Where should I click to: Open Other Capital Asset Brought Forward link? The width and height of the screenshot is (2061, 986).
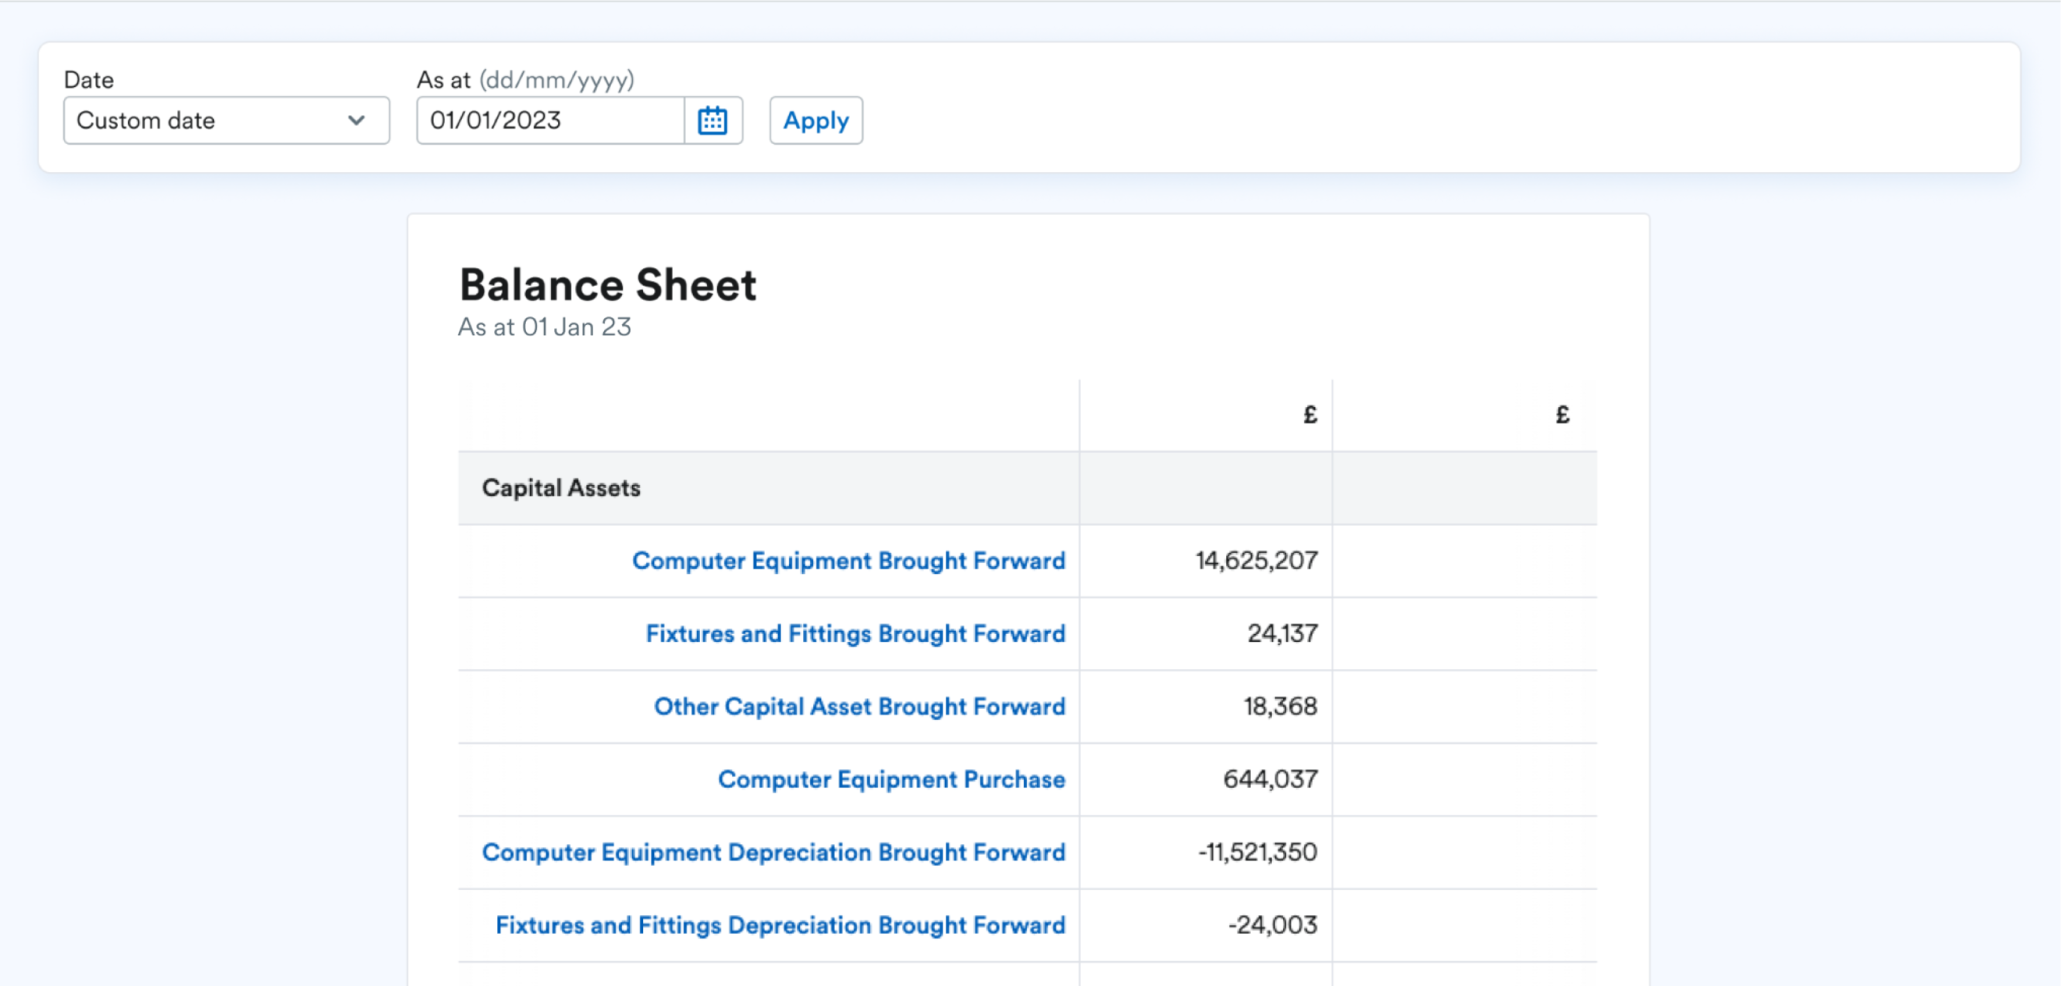click(859, 707)
